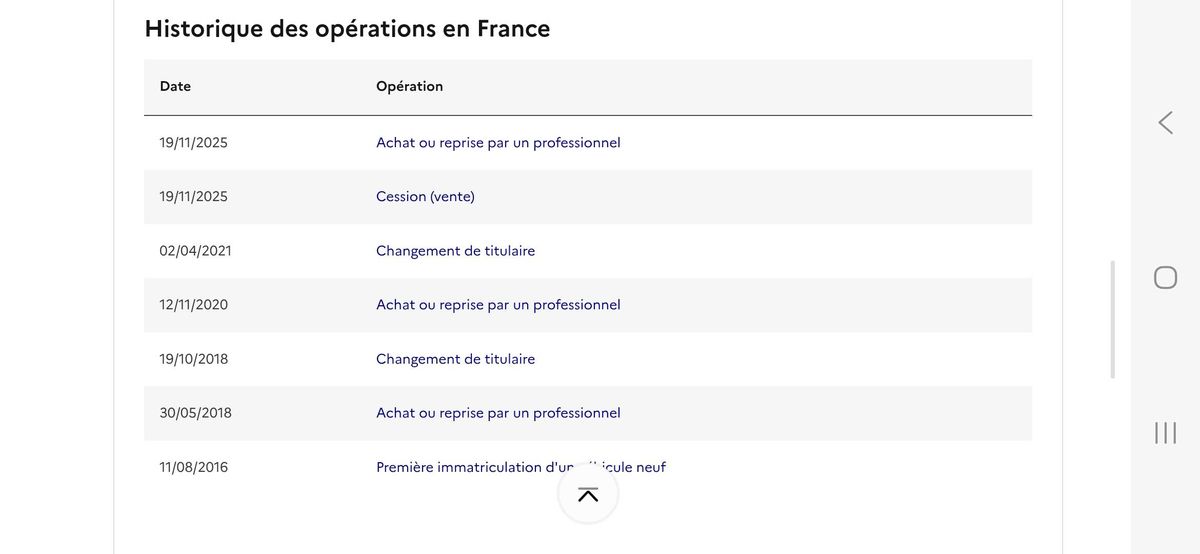1200x554 pixels.
Task: Tap the Android back navigation arrow
Action: (1165, 122)
